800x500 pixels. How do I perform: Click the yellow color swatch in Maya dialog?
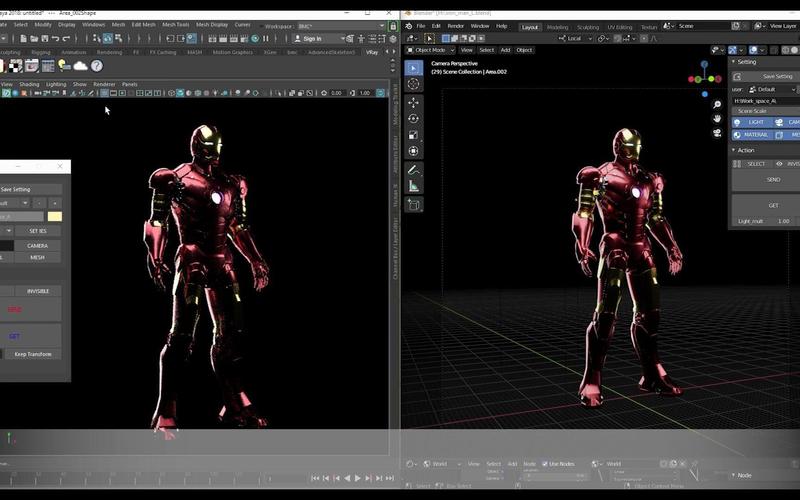click(x=54, y=216)
